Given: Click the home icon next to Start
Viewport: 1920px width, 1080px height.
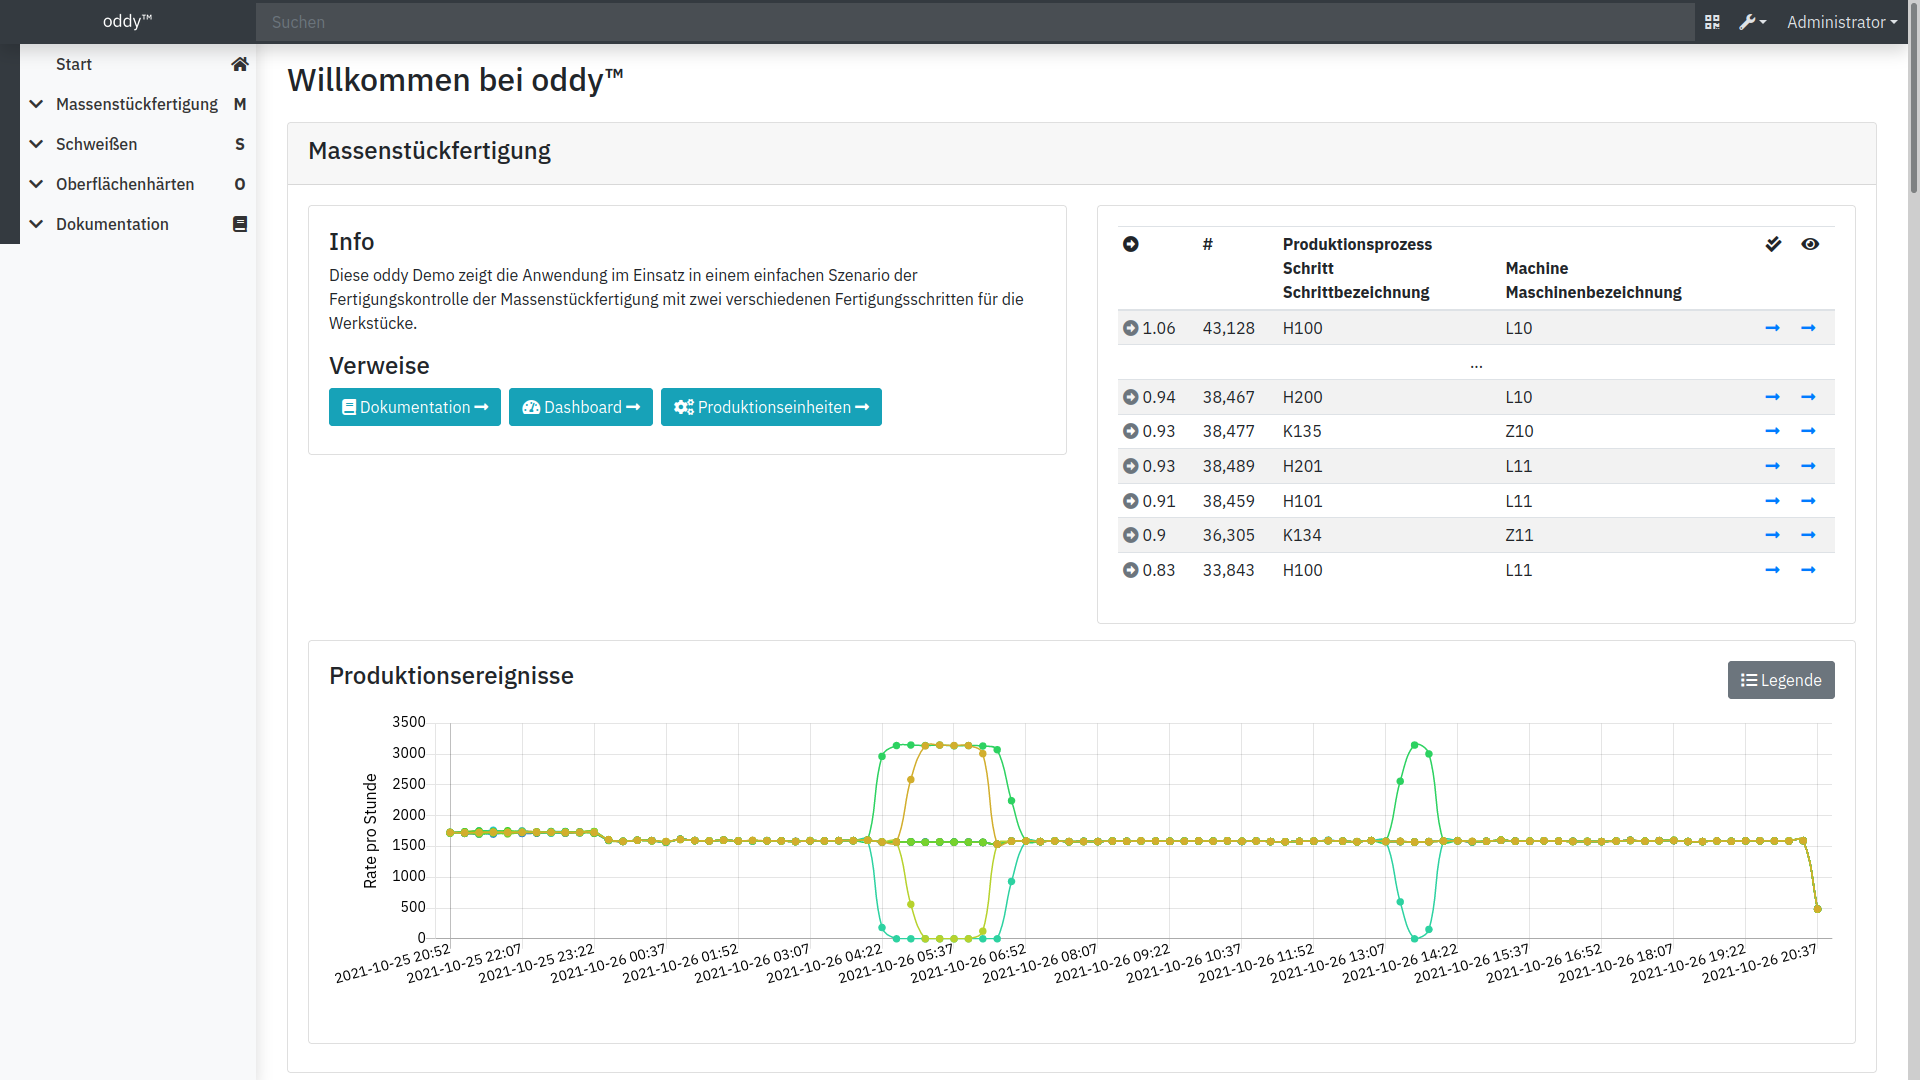Looking at the screenshot, I should (239, 64).
